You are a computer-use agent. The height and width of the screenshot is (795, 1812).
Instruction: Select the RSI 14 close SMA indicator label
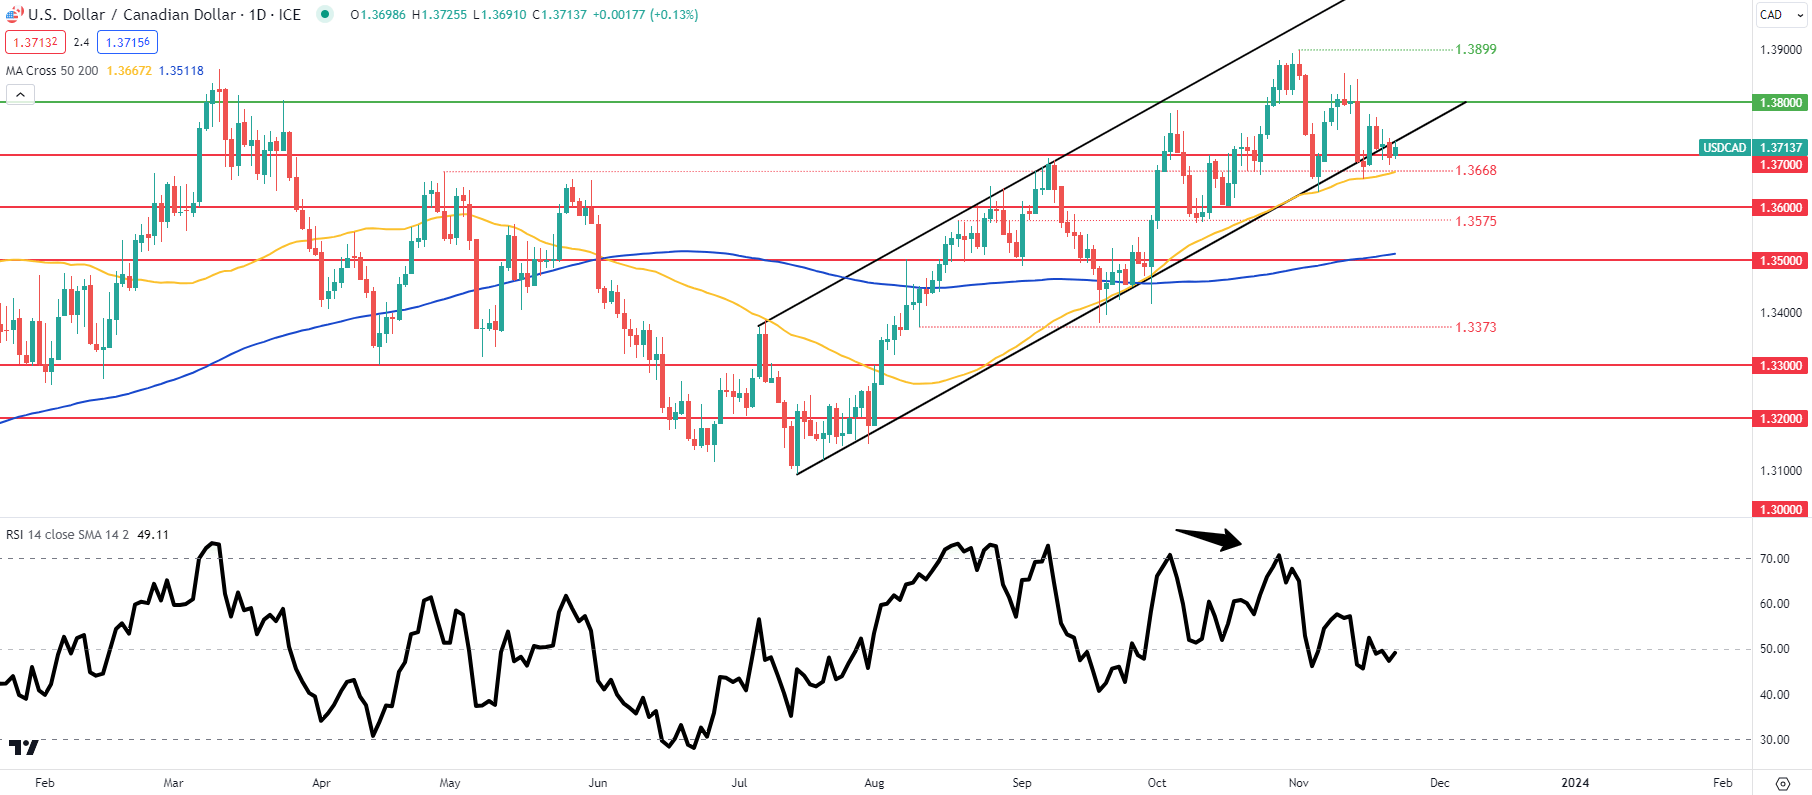pyautogui.click(x=68, y=535)
